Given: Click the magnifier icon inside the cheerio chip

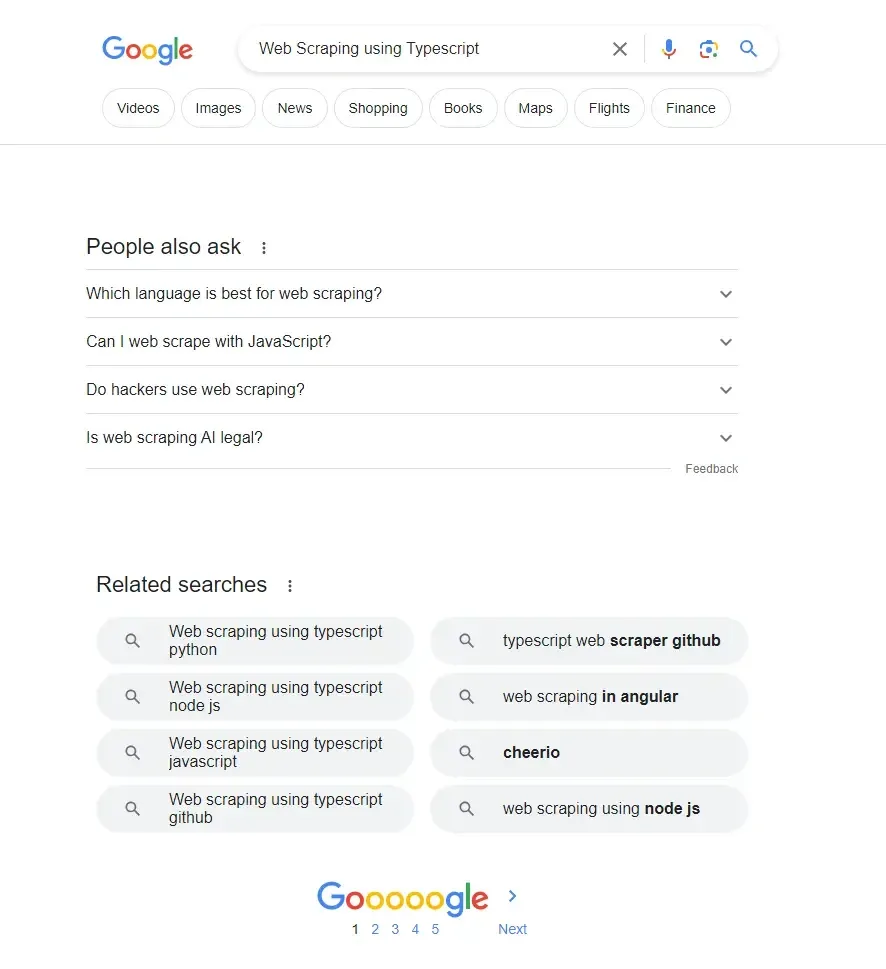Looking at the screenshot, I should click(x=466, y=752).
